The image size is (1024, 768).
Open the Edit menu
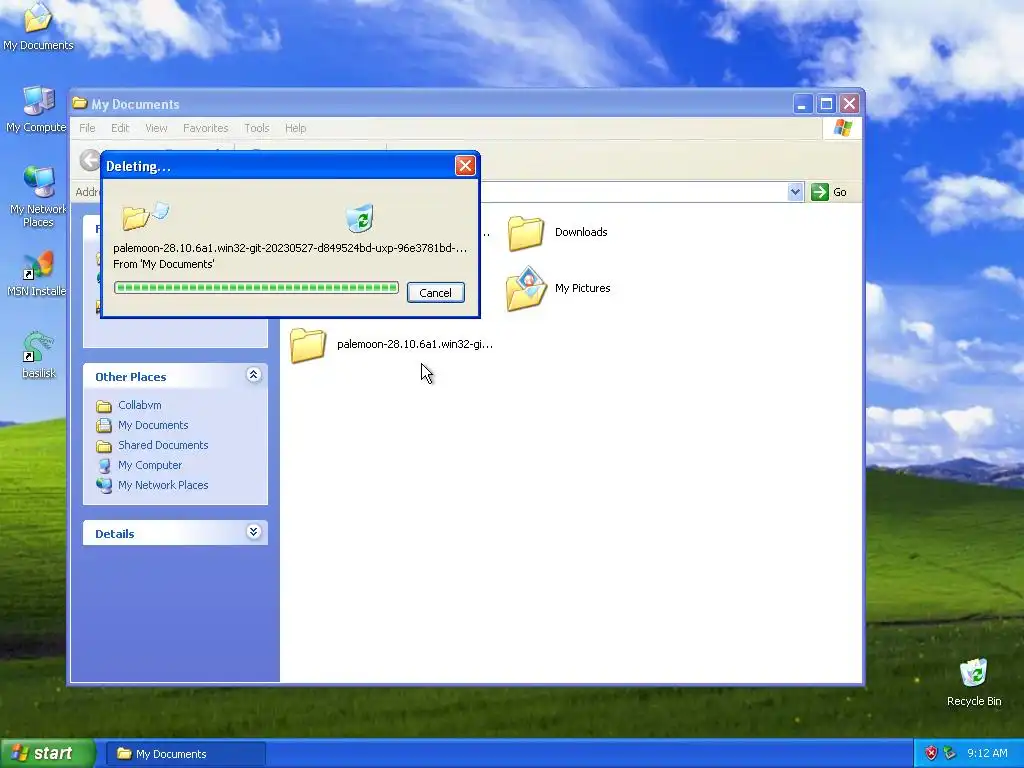point(120,128)
